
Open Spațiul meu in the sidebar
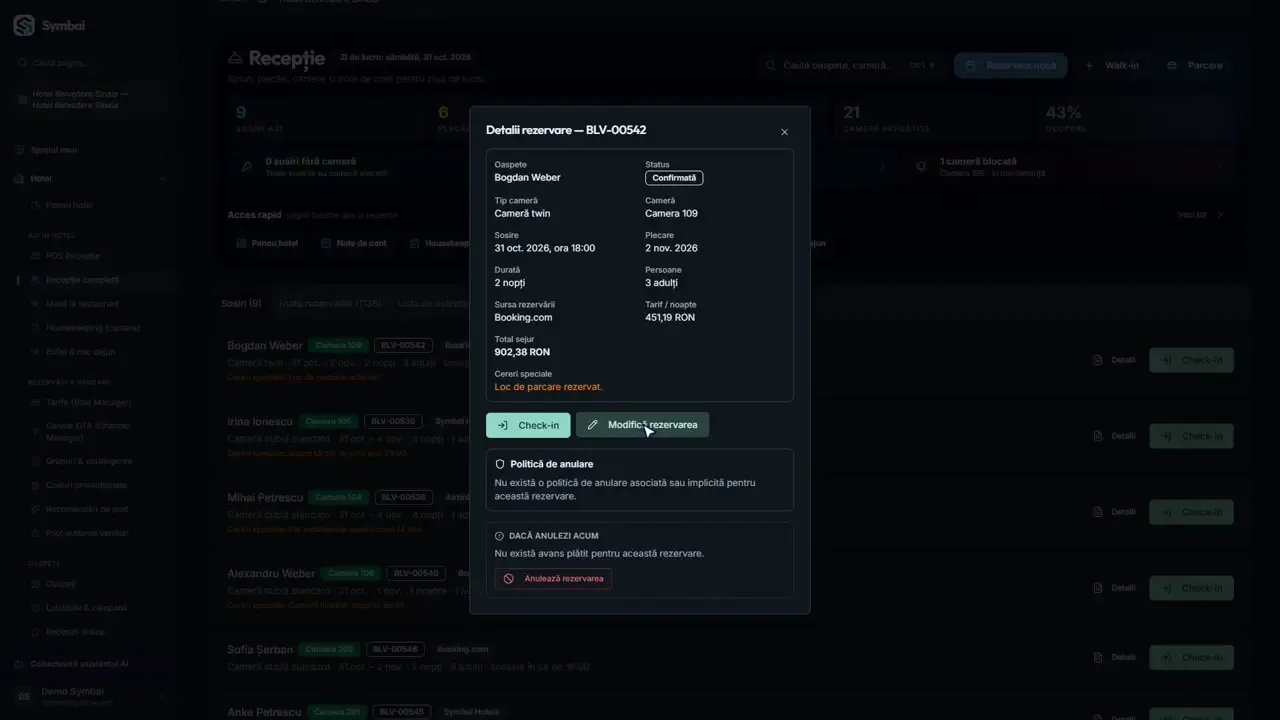(x=88, y=150)
